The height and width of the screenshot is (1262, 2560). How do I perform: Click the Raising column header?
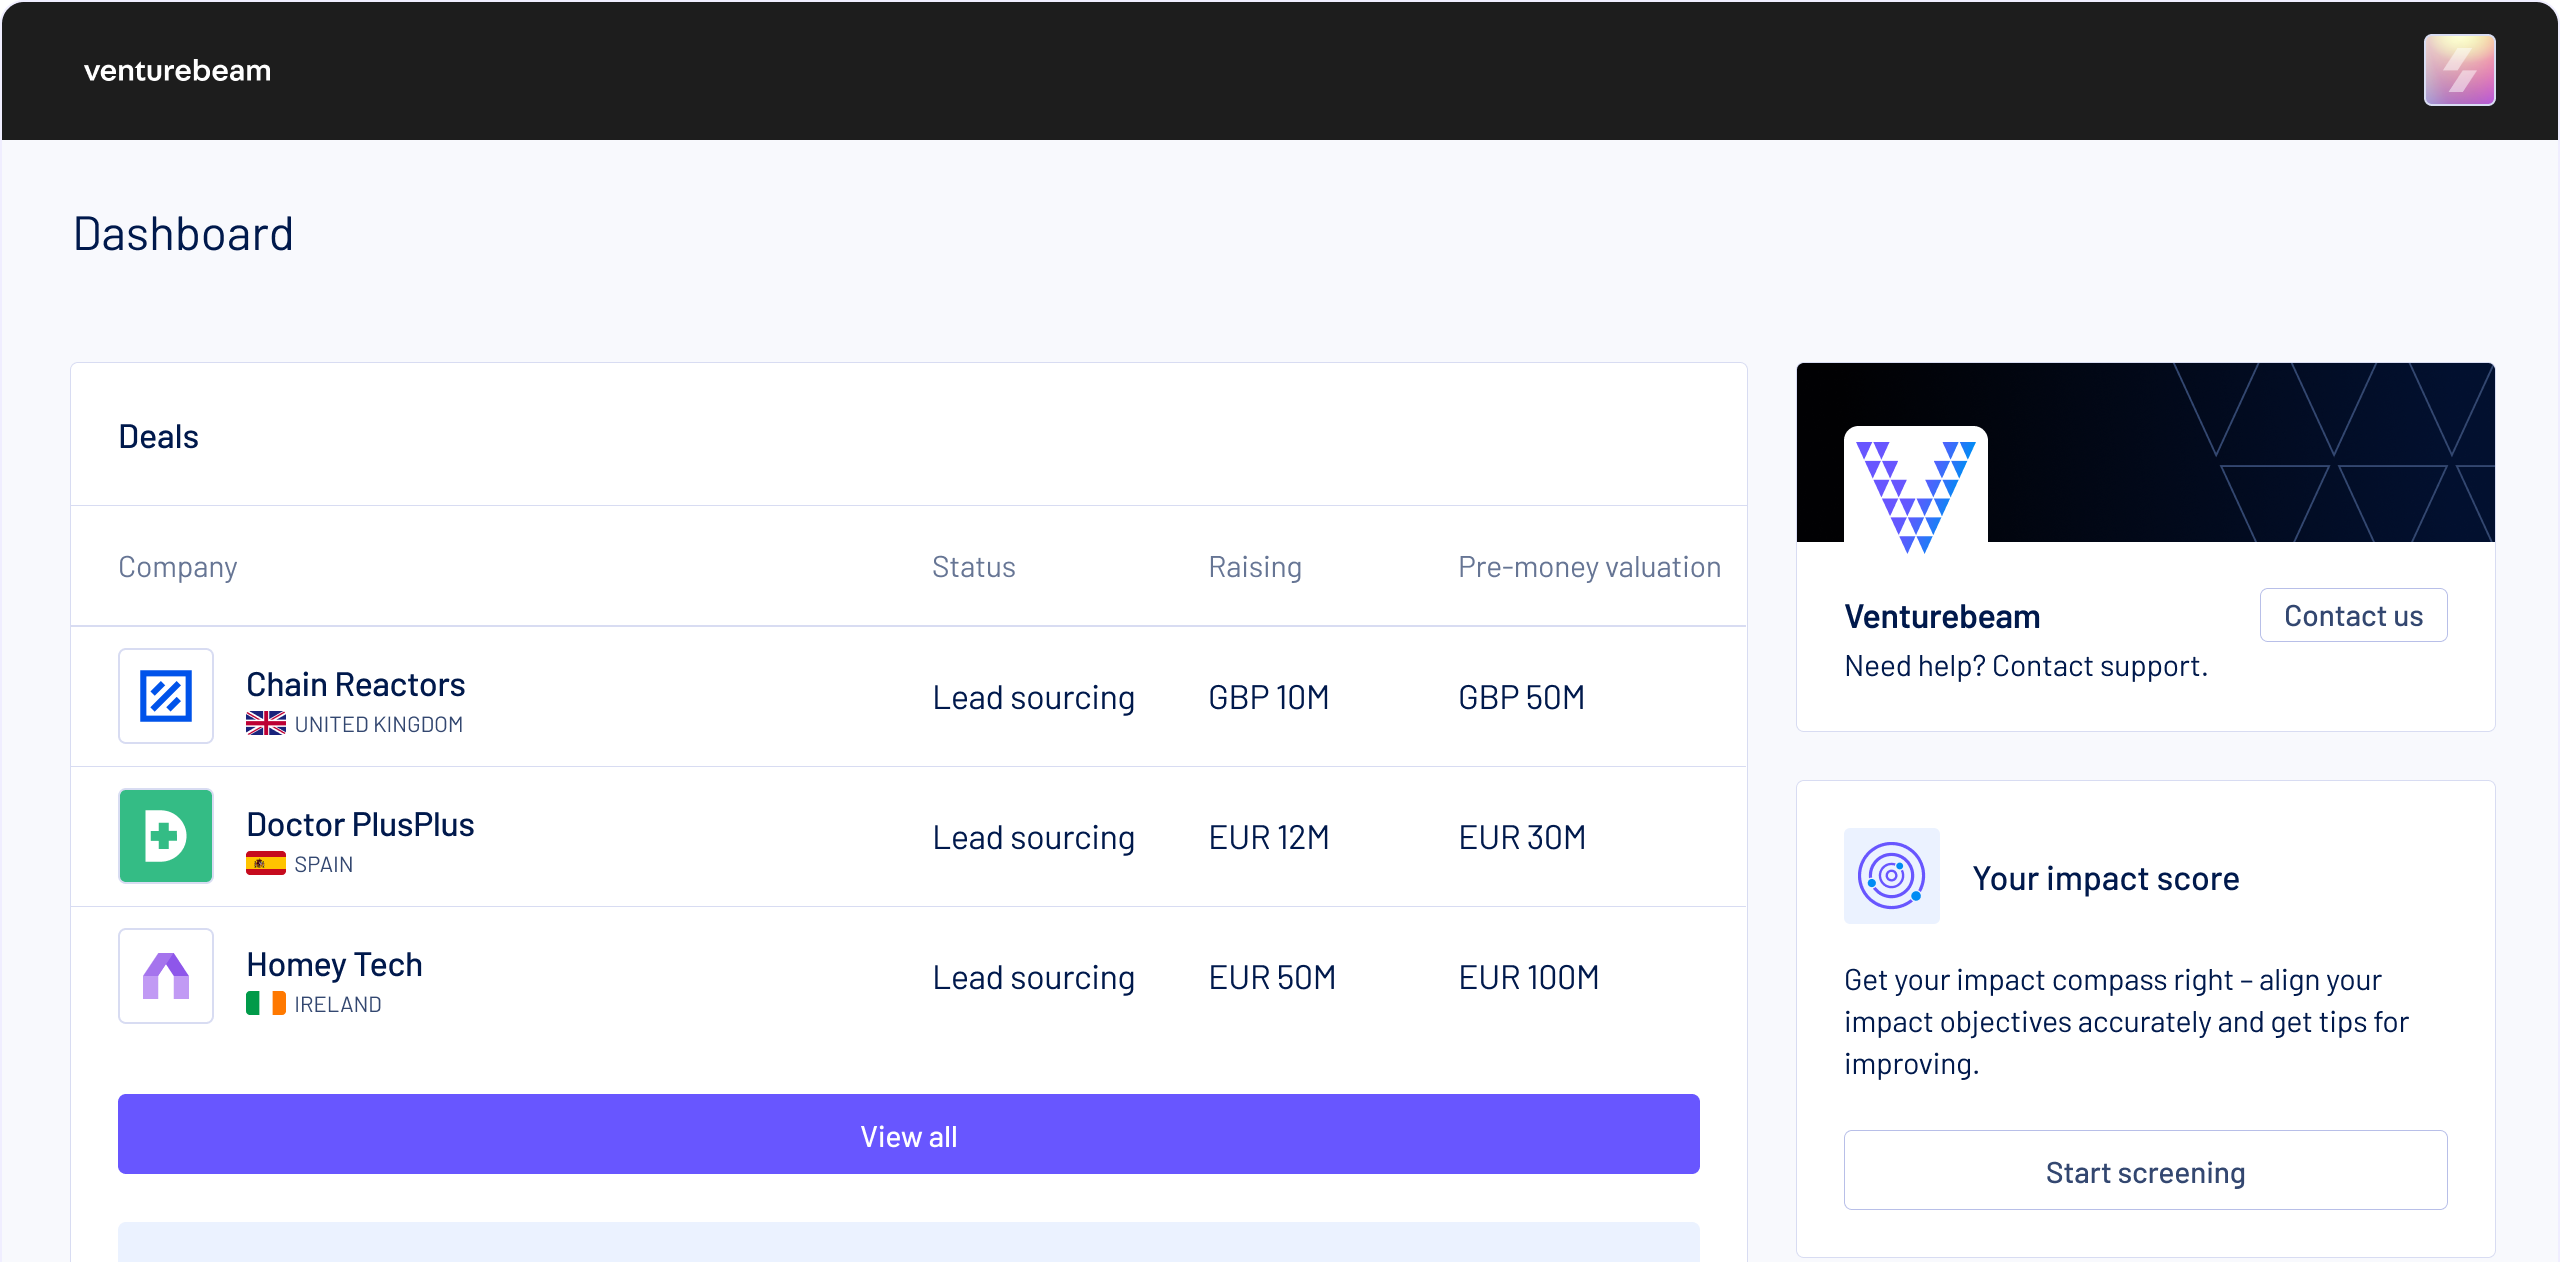click(1254, 567)
